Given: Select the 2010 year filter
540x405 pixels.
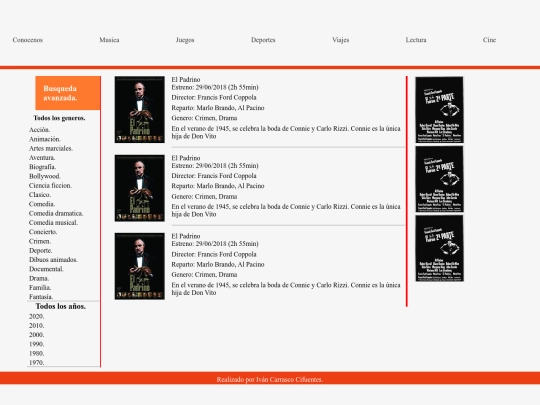Looking at the screenshot, I should tap(37, 326).
